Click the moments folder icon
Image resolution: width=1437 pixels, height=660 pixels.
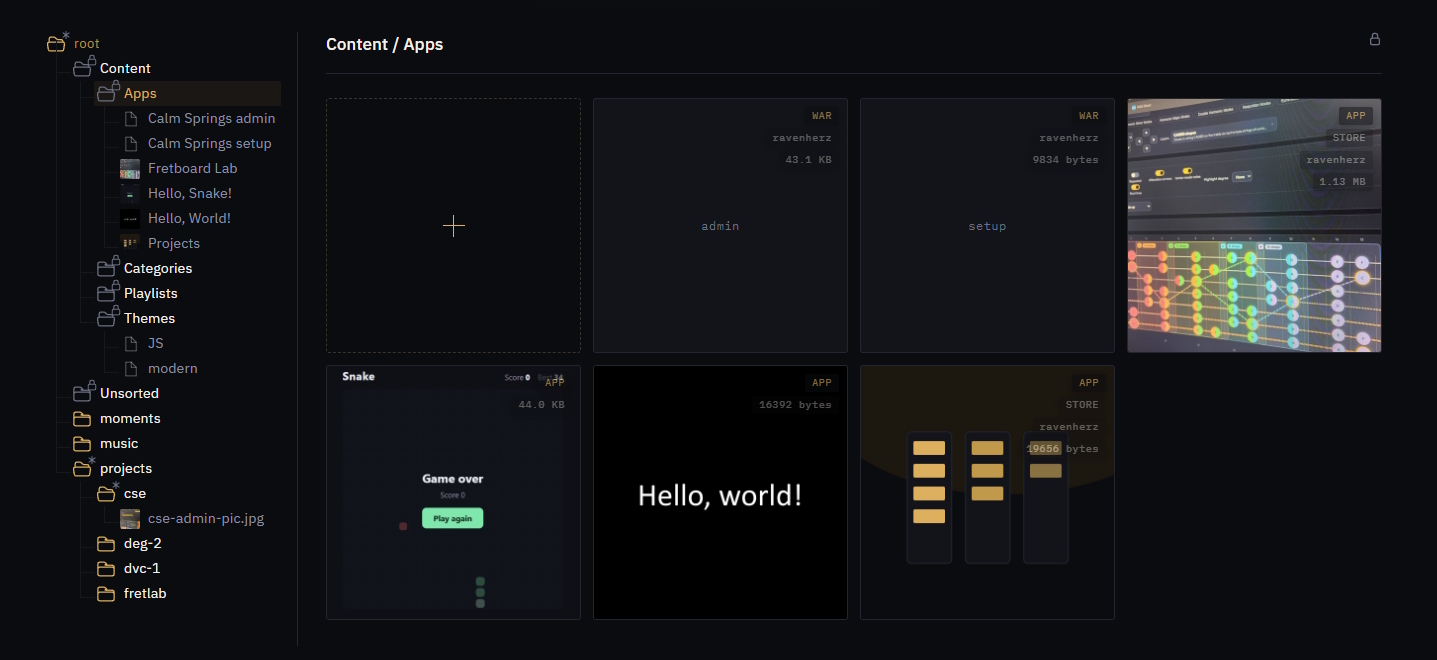tap(82, 418)
